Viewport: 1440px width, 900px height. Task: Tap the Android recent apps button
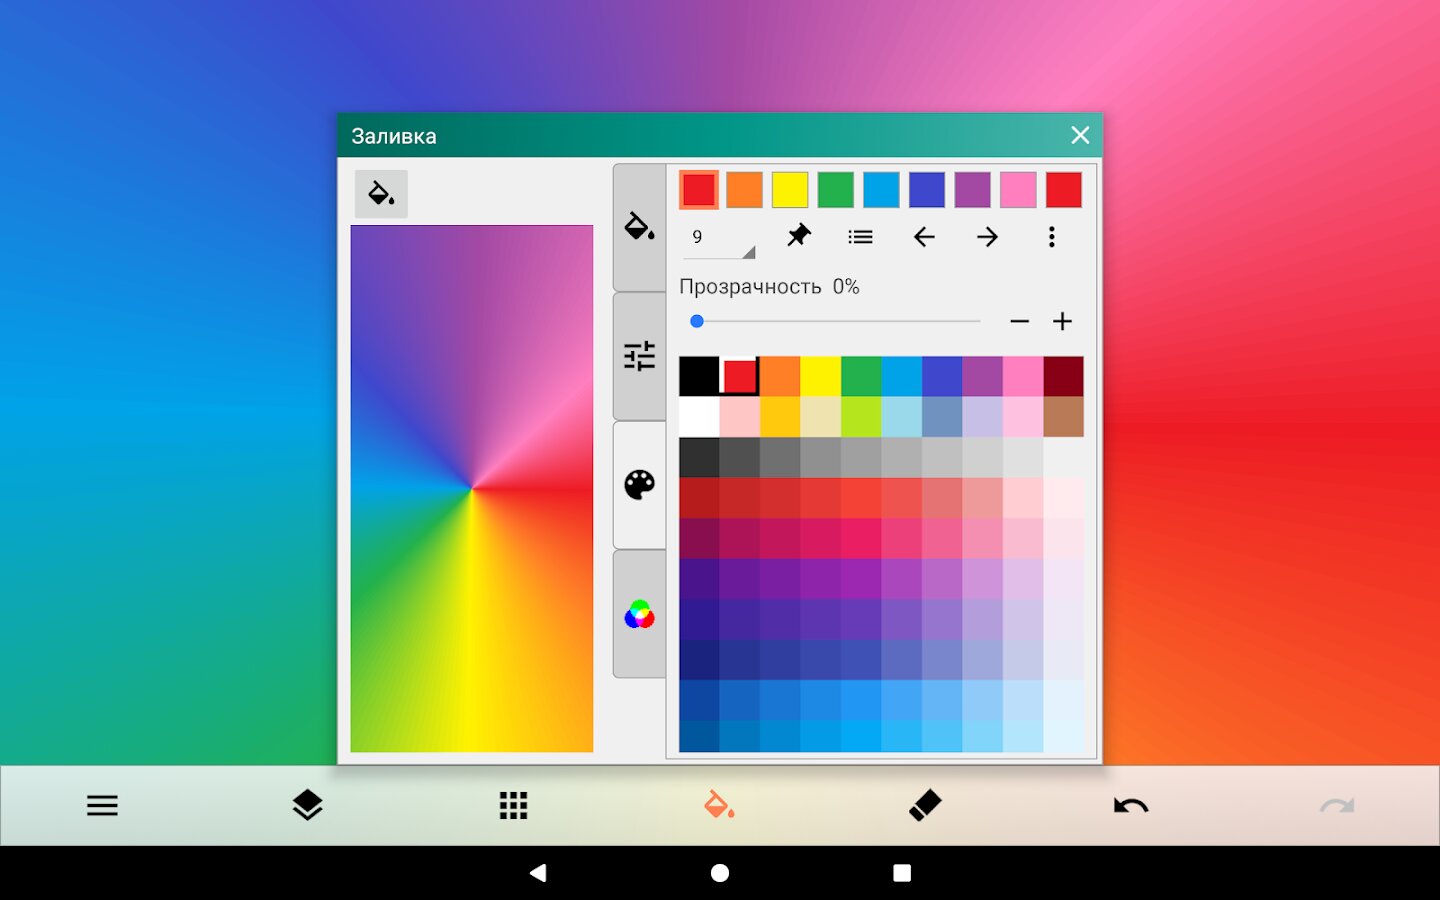point(902,873)
